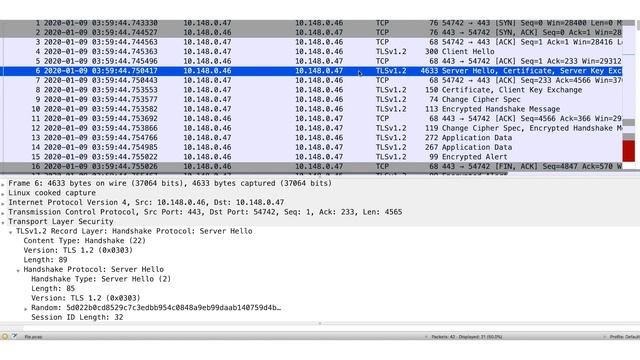Expand the Frame 6 details row

[x=3, y=184]
